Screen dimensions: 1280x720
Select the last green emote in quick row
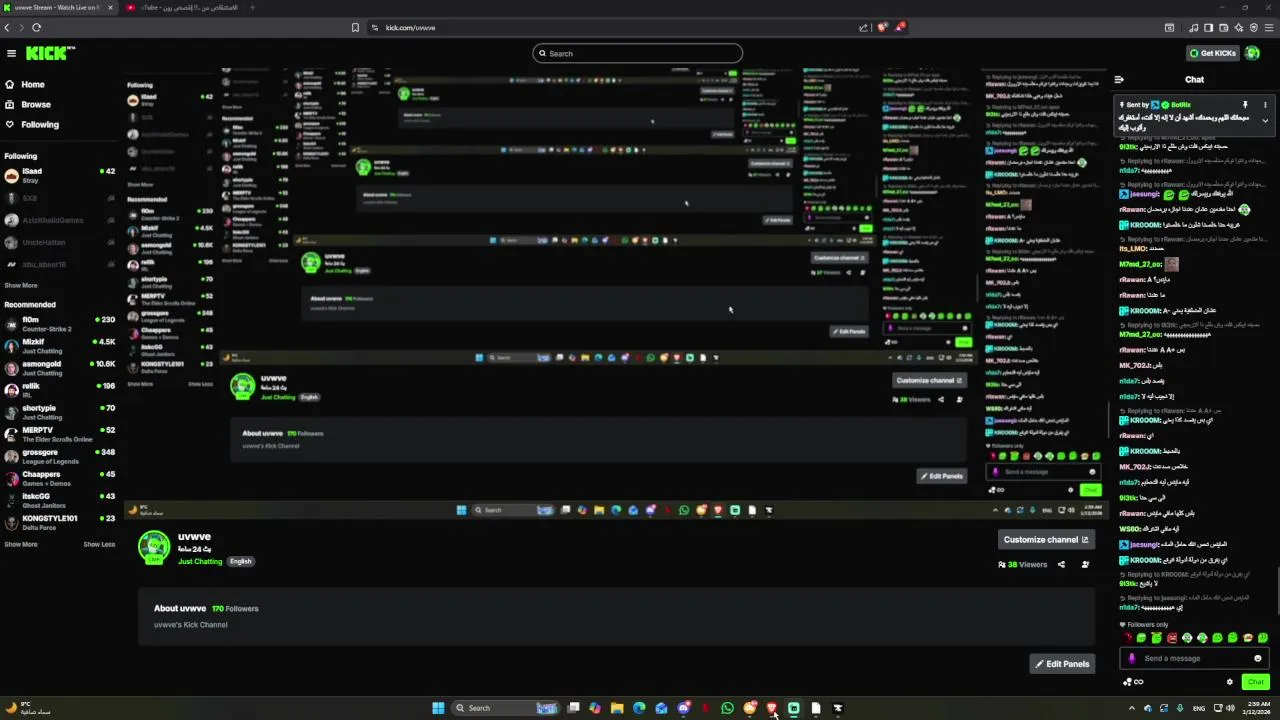[1263, 638]
